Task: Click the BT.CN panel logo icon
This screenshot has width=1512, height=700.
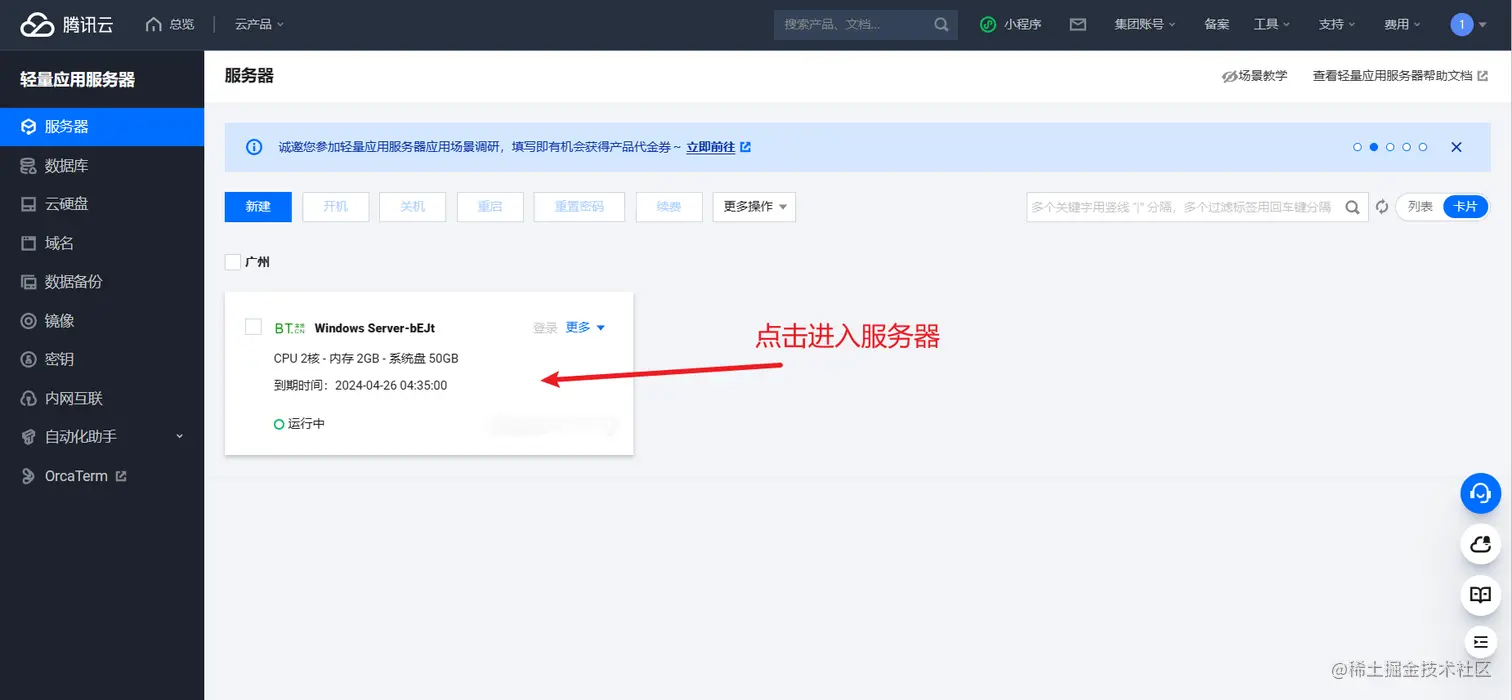Action: pyautogui.click(x=289, y=328)
